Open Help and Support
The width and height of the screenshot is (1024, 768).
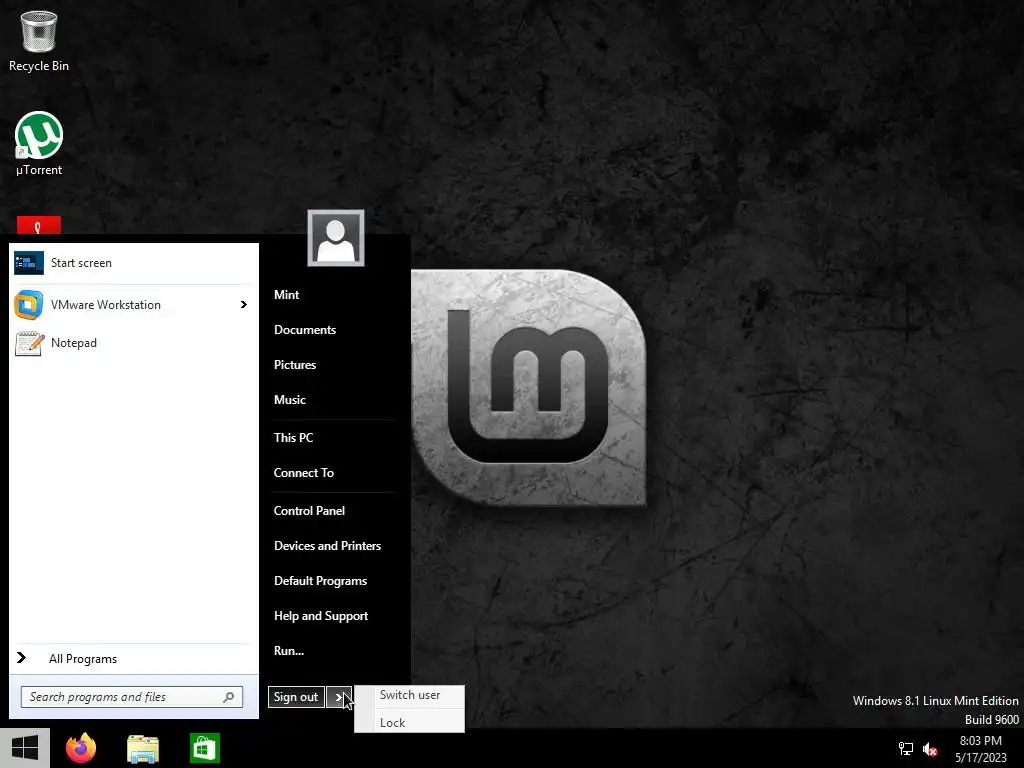coord(321,616)
